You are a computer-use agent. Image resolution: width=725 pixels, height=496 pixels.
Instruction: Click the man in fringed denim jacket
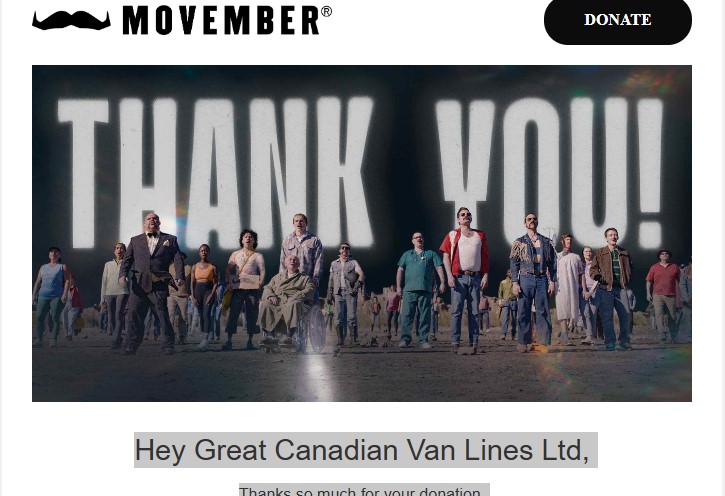click(x=533, y=282)
